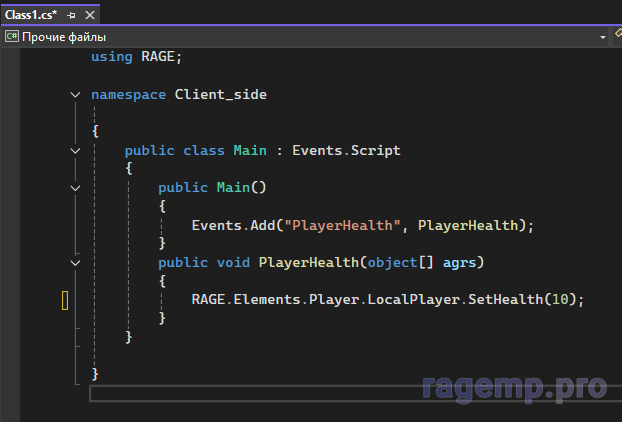Click the C# project icon in navigation bar
The image size is (622, 422).
click(x=12, y=36)
